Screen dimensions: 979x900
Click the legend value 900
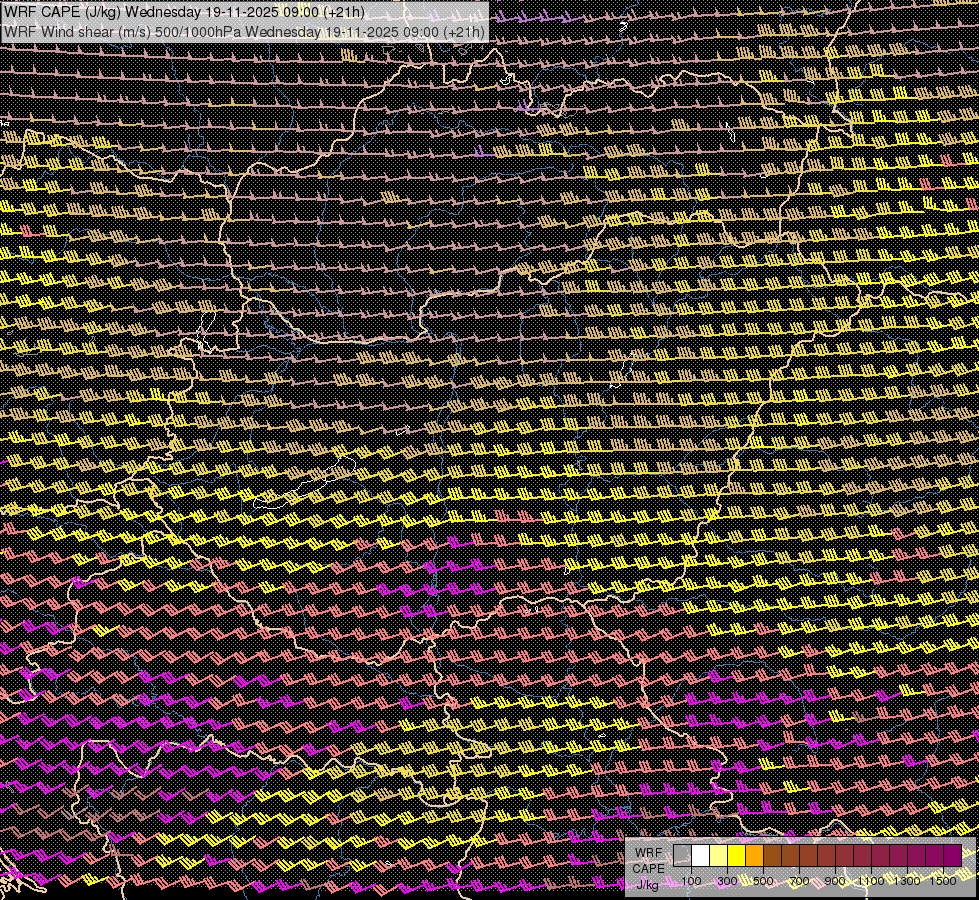[x=835, y=881]
